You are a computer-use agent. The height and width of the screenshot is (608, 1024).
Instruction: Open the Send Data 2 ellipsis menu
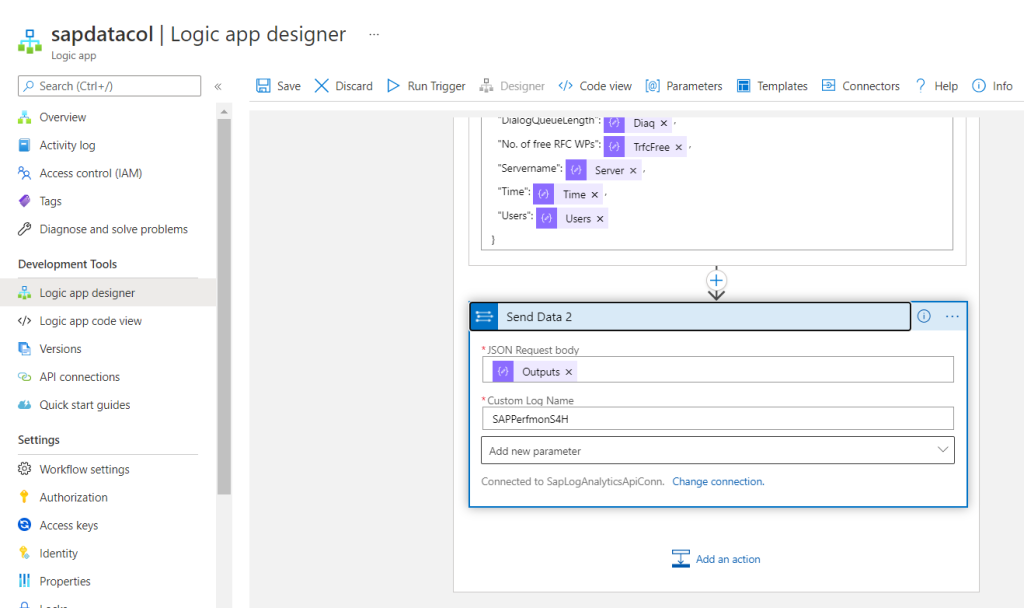(952, 316)
